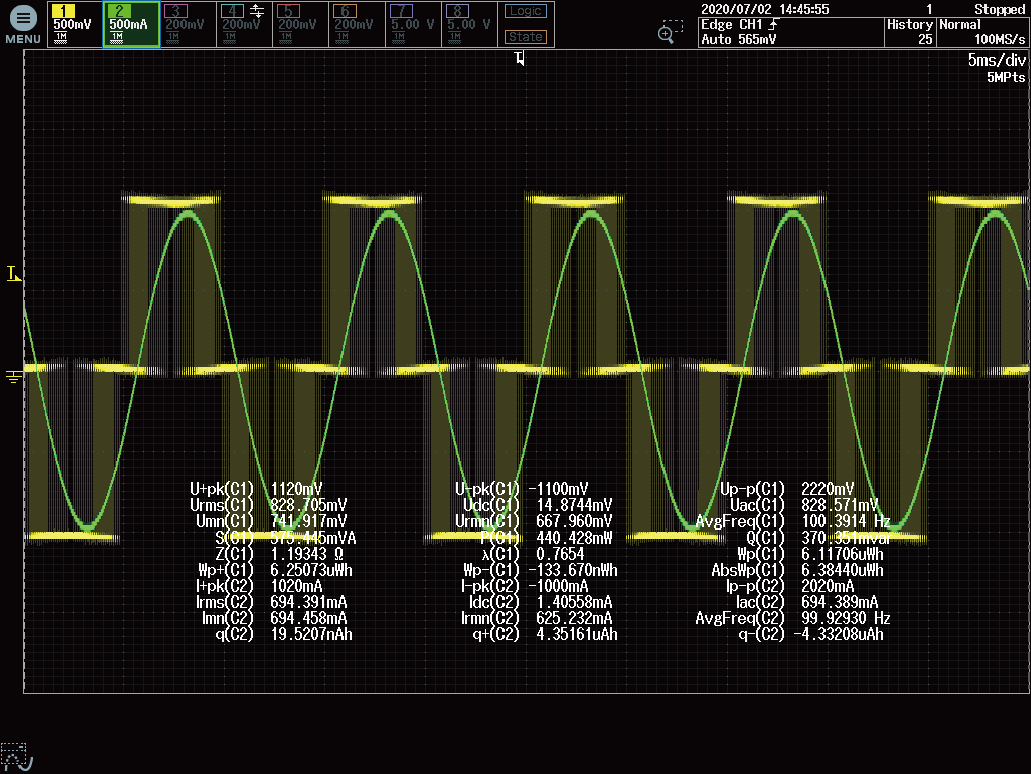
Task: Click the Z(C1) 1.19343 Ω measurement
Action: (x=279, y=554)
